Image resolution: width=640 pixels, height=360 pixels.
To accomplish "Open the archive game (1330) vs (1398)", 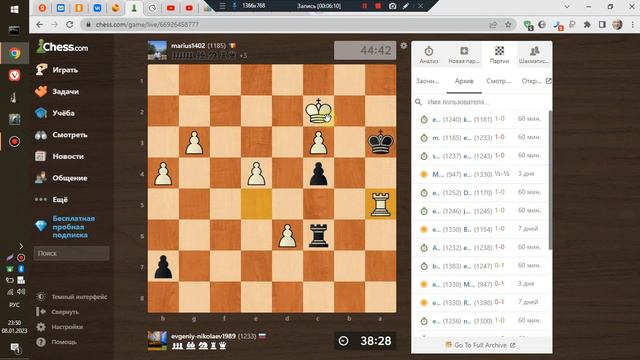I will coord(480,302).
